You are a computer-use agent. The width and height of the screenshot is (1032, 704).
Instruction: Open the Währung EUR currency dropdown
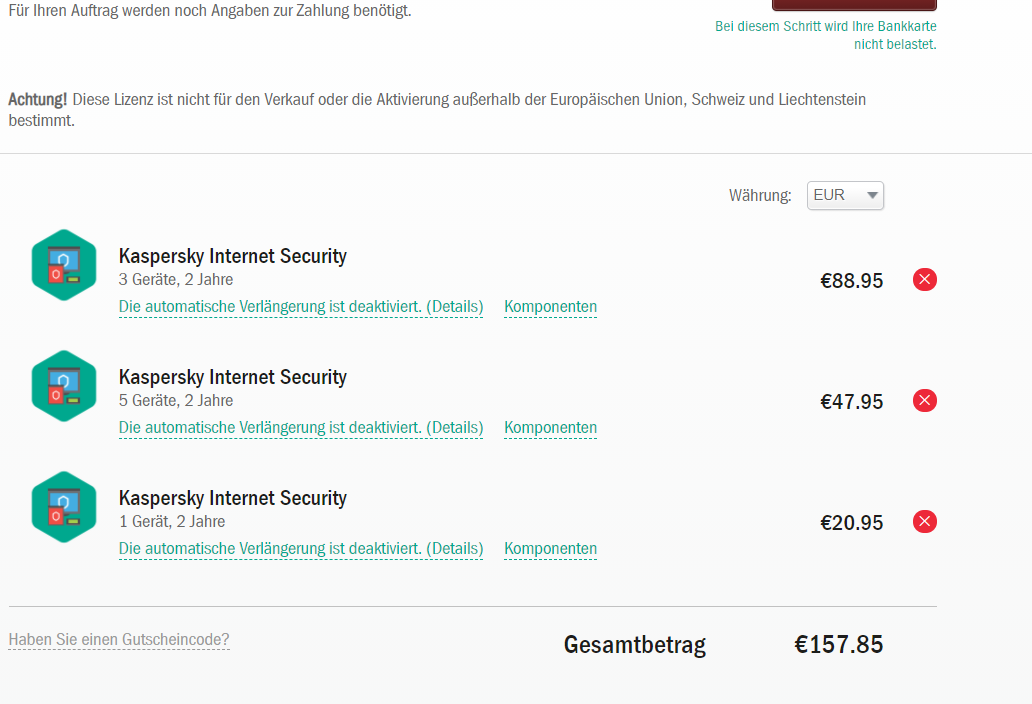pos(845,195)
